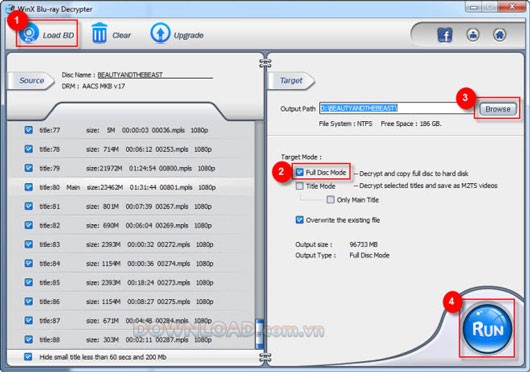Click the Load BD disc icon
Viewport: 530px width, 372px height.
[x=29, y=34]
